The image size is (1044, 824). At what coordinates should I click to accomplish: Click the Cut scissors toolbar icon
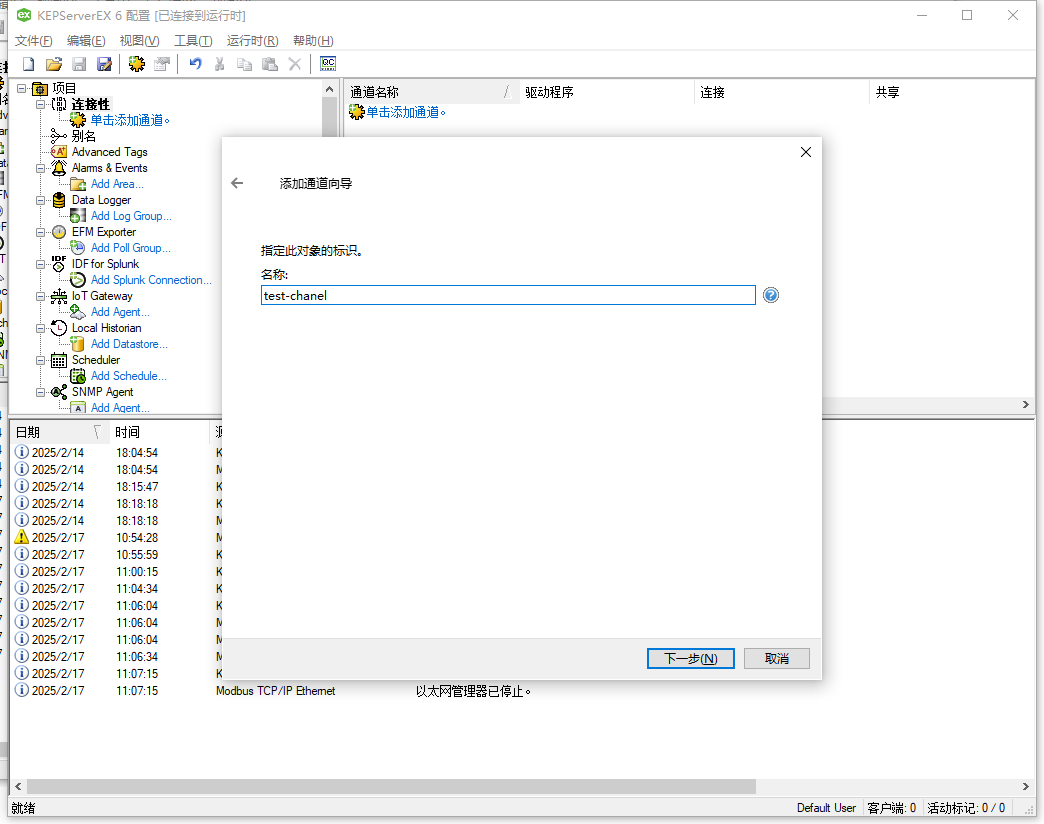[220, 64]
